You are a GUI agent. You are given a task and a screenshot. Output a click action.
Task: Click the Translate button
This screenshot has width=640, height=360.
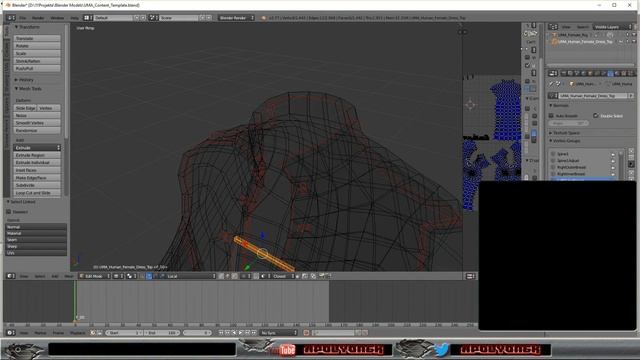click(37, 38)
